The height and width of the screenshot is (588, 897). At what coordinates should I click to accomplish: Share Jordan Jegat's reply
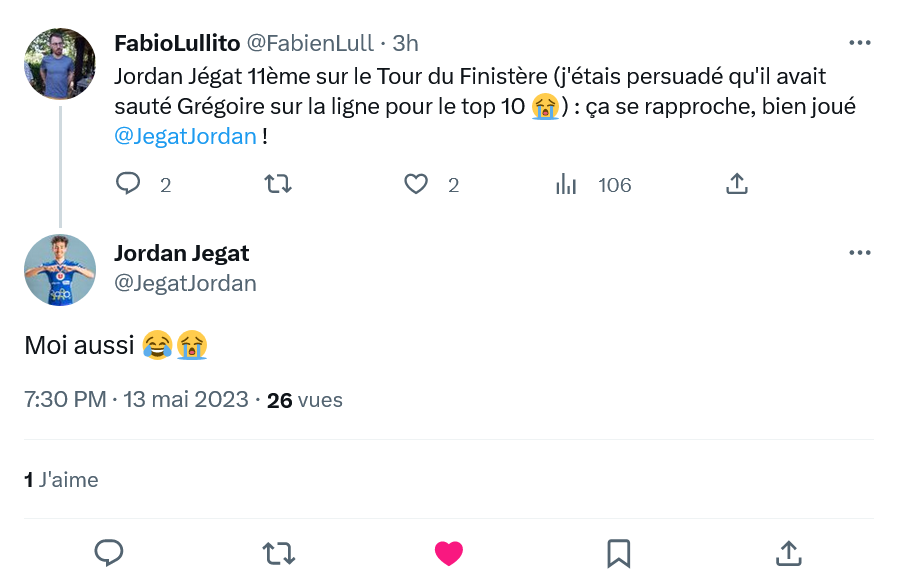pos(788,552)
